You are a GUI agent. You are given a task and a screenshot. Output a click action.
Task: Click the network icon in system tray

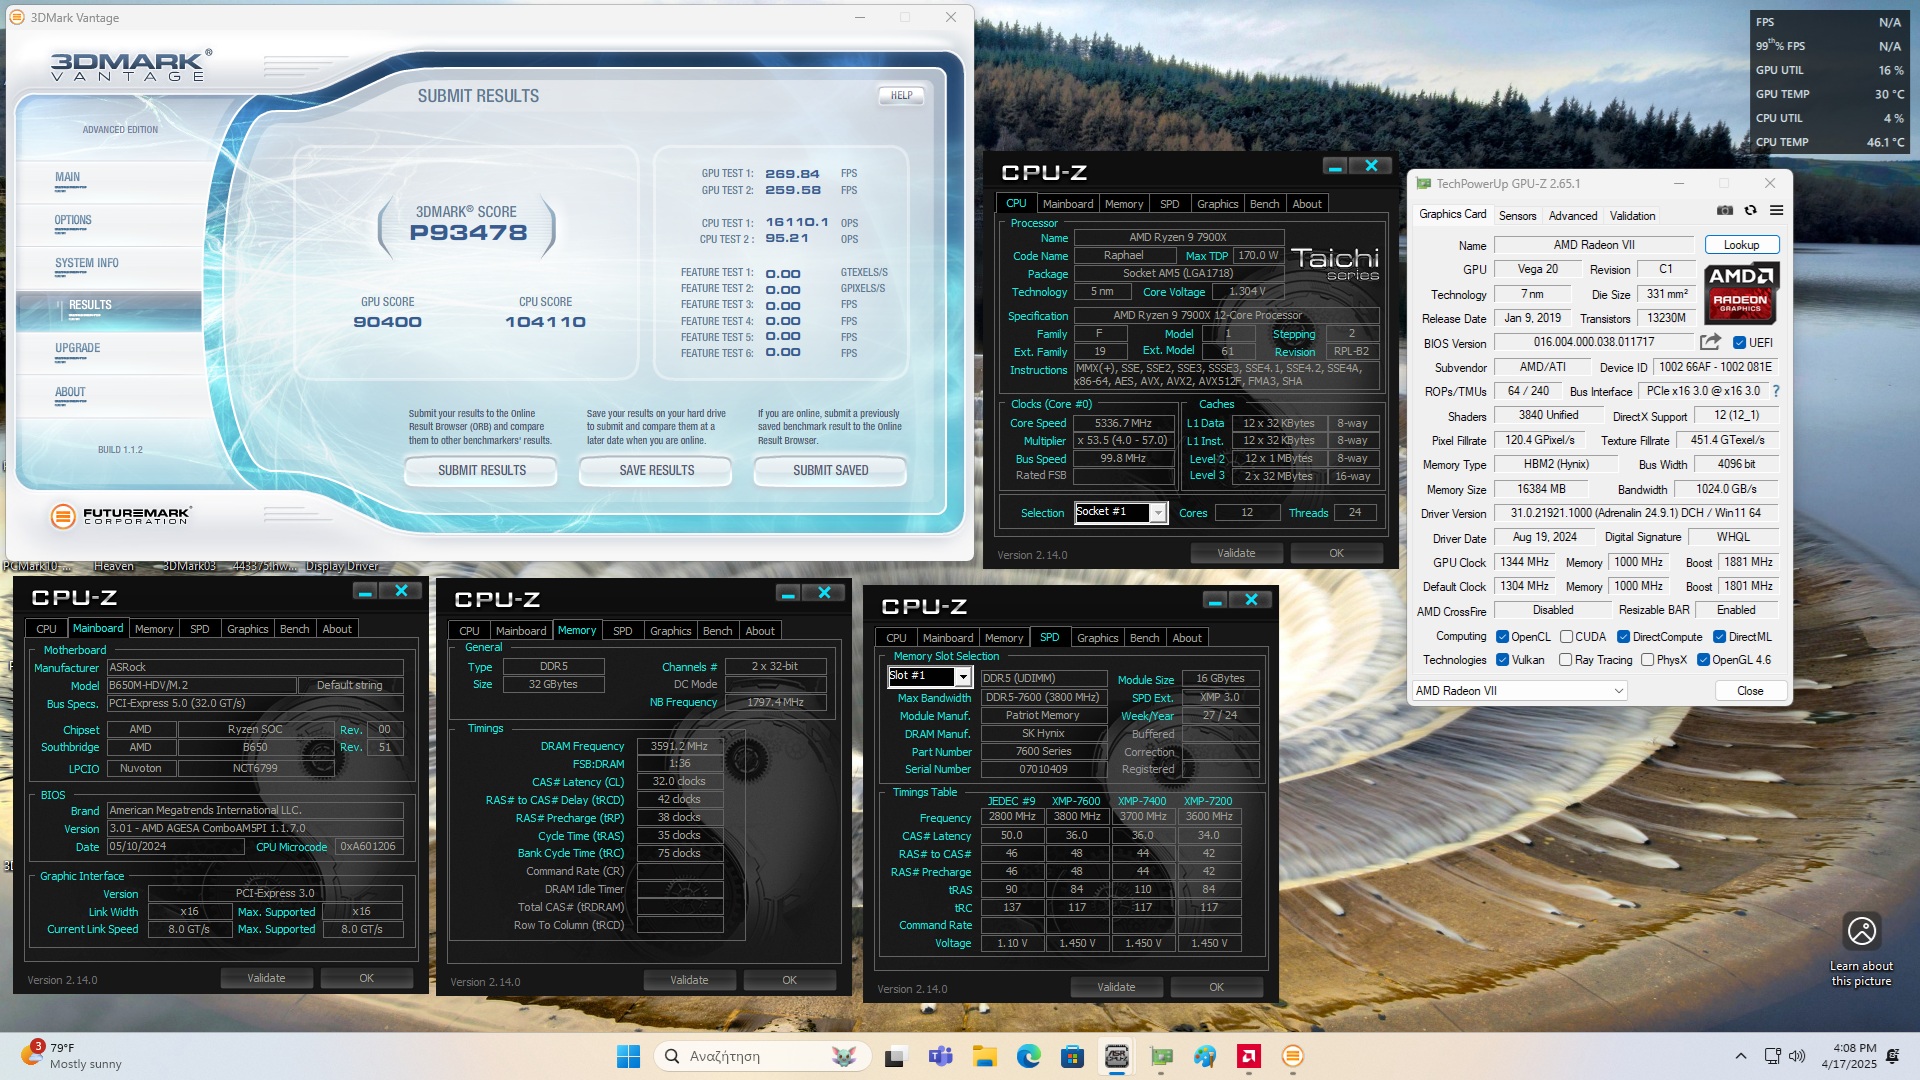click(x=1772, y=1056)
